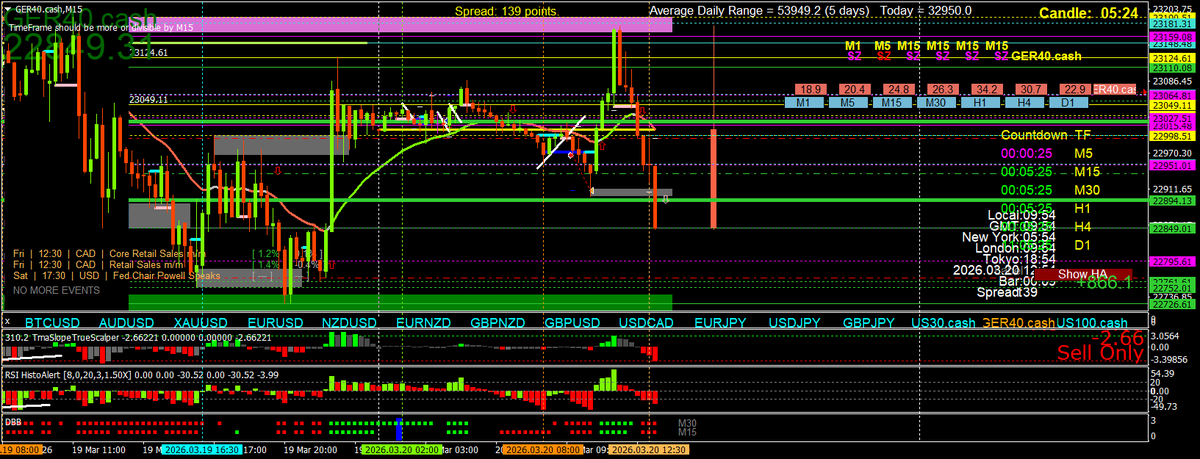Click the 18.9 red value box

click(811, 89)
